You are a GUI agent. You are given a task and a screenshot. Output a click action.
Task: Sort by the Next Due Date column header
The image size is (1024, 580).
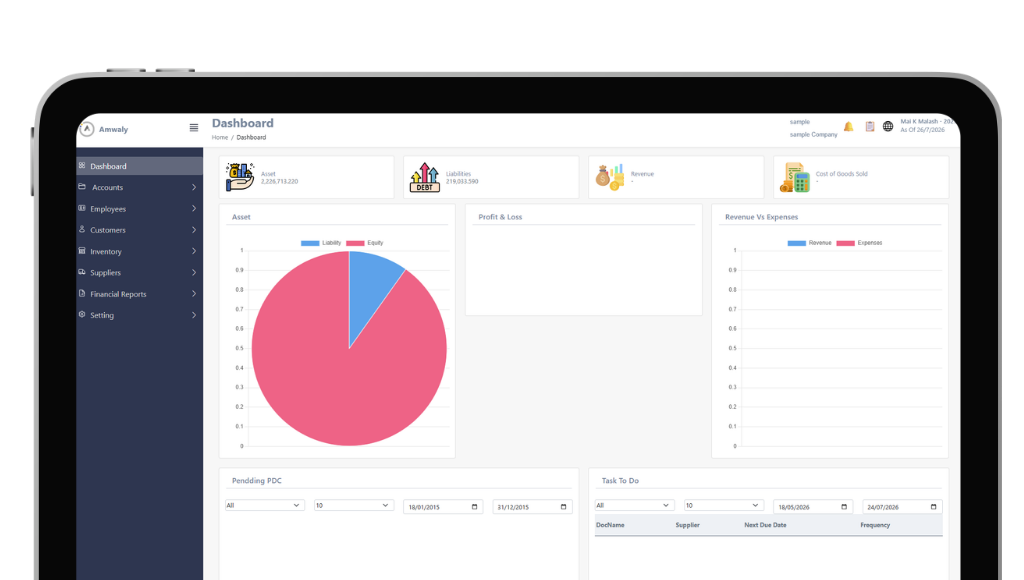(x=765, y=525)
